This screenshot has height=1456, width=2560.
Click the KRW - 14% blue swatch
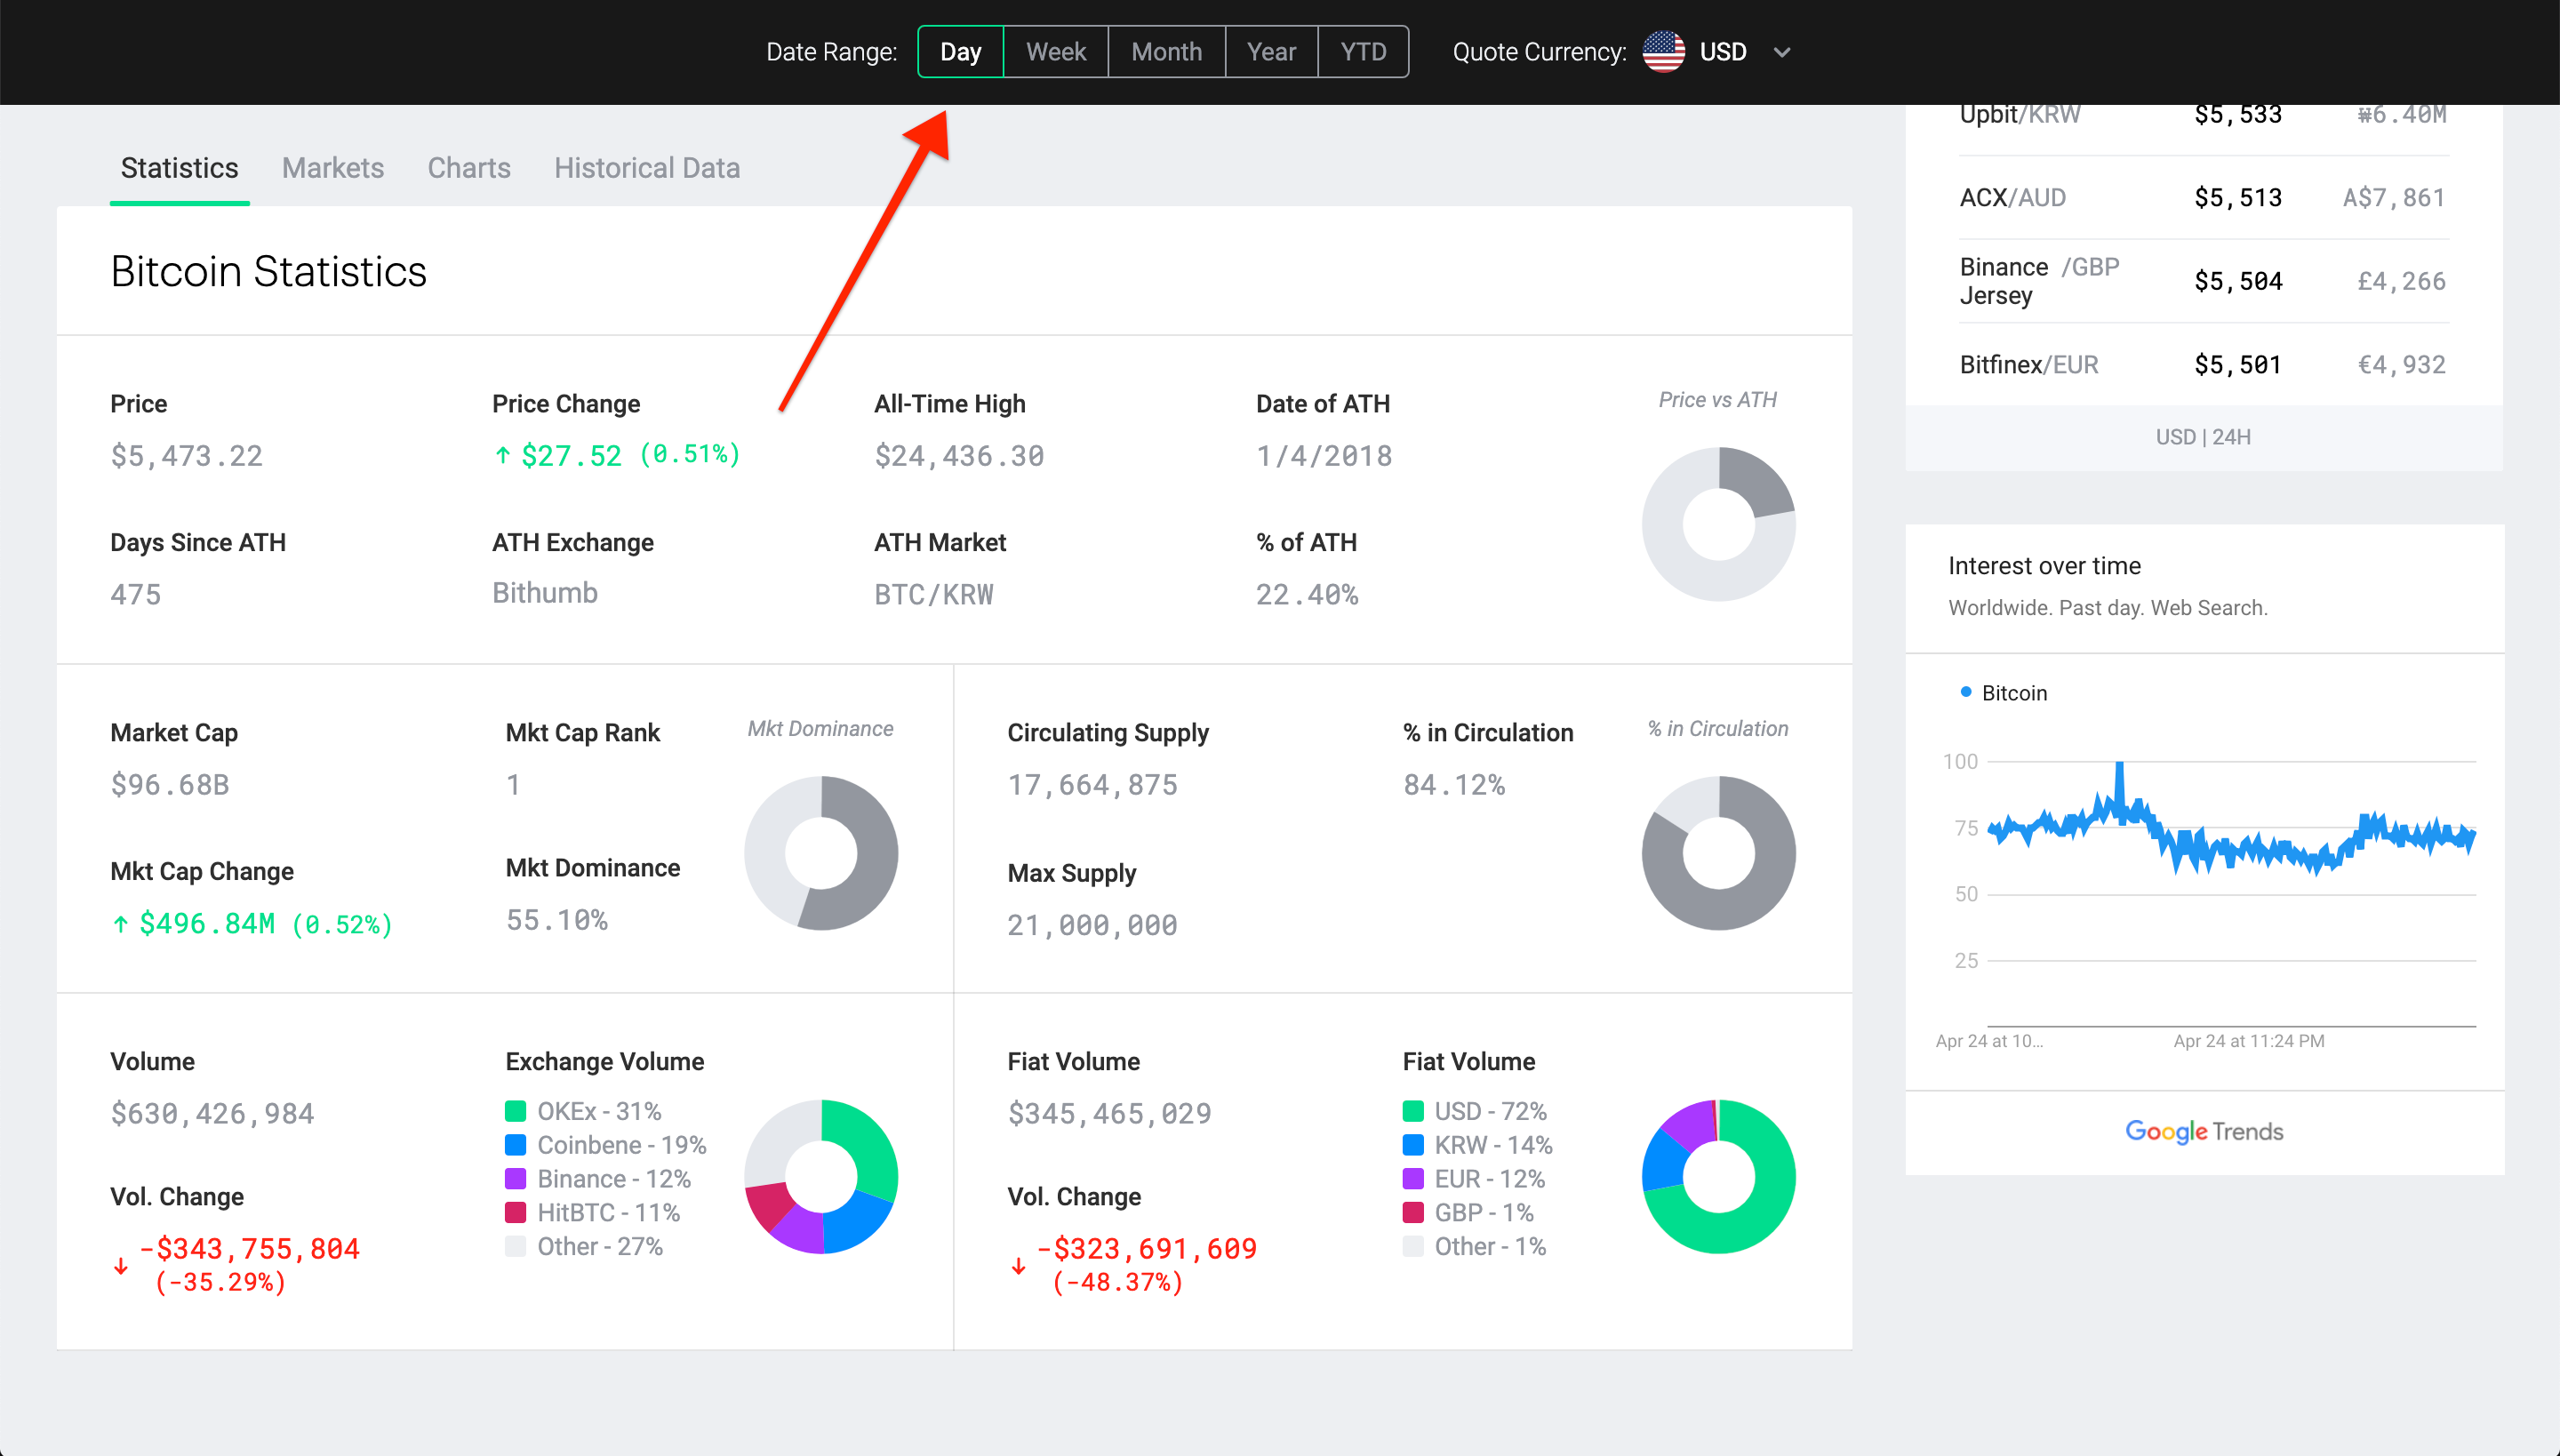pos(1413,1145)
